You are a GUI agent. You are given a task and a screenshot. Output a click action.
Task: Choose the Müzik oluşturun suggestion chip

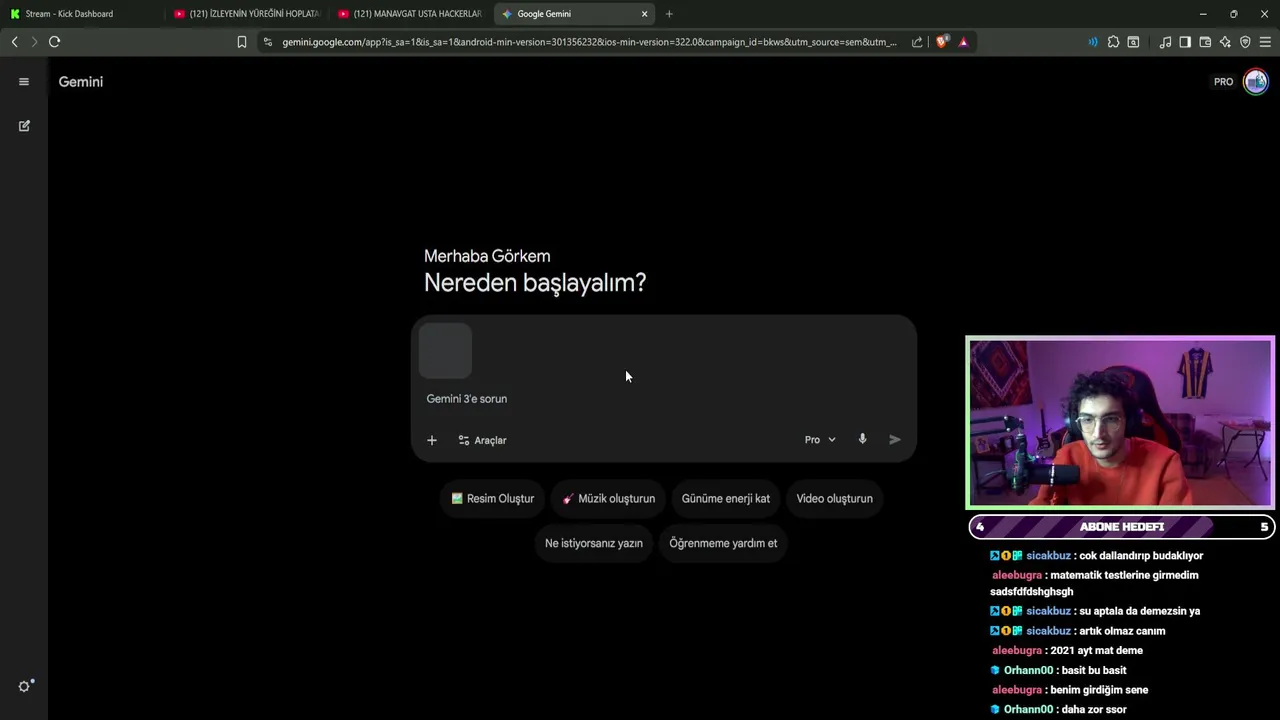[608, 498]
